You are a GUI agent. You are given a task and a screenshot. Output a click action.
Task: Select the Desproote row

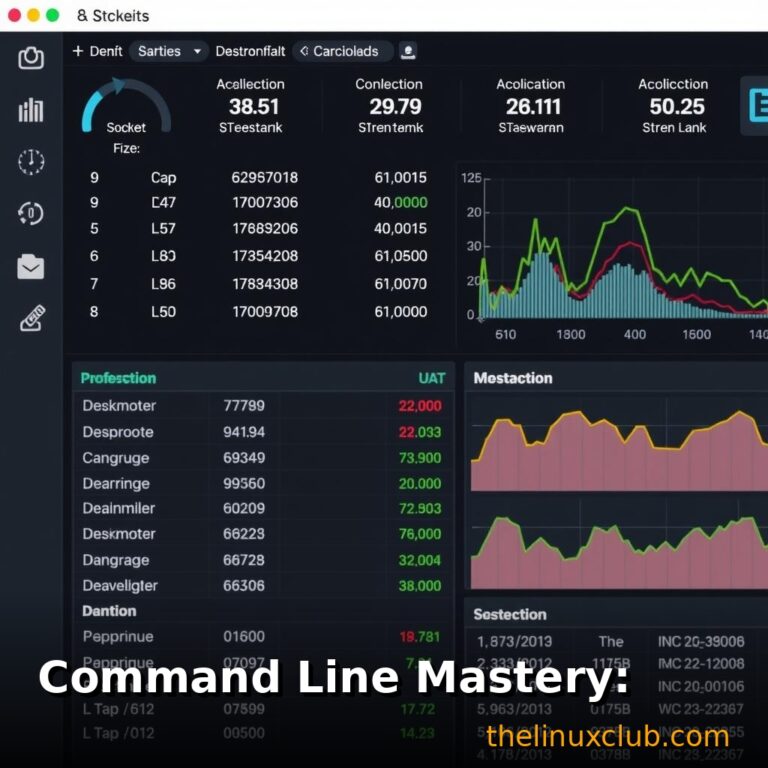pos(263,432)
